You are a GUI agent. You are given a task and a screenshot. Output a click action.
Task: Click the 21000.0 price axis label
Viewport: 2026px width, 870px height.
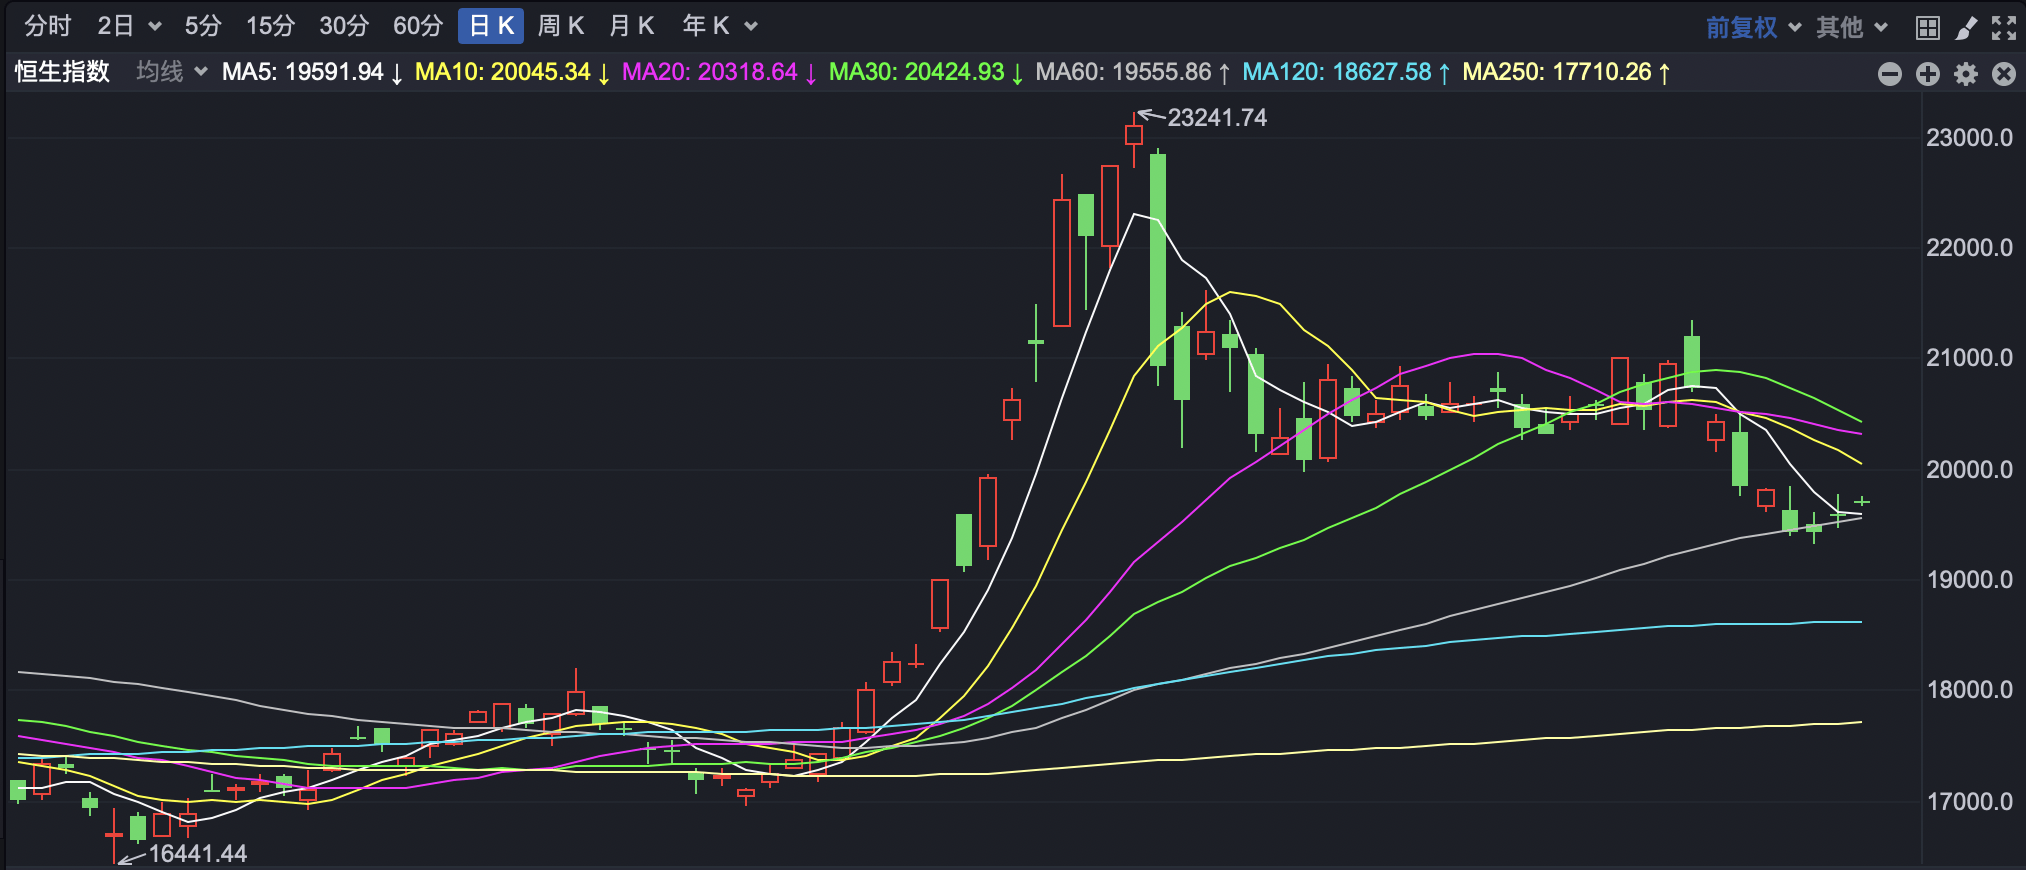click(1969, 358)
